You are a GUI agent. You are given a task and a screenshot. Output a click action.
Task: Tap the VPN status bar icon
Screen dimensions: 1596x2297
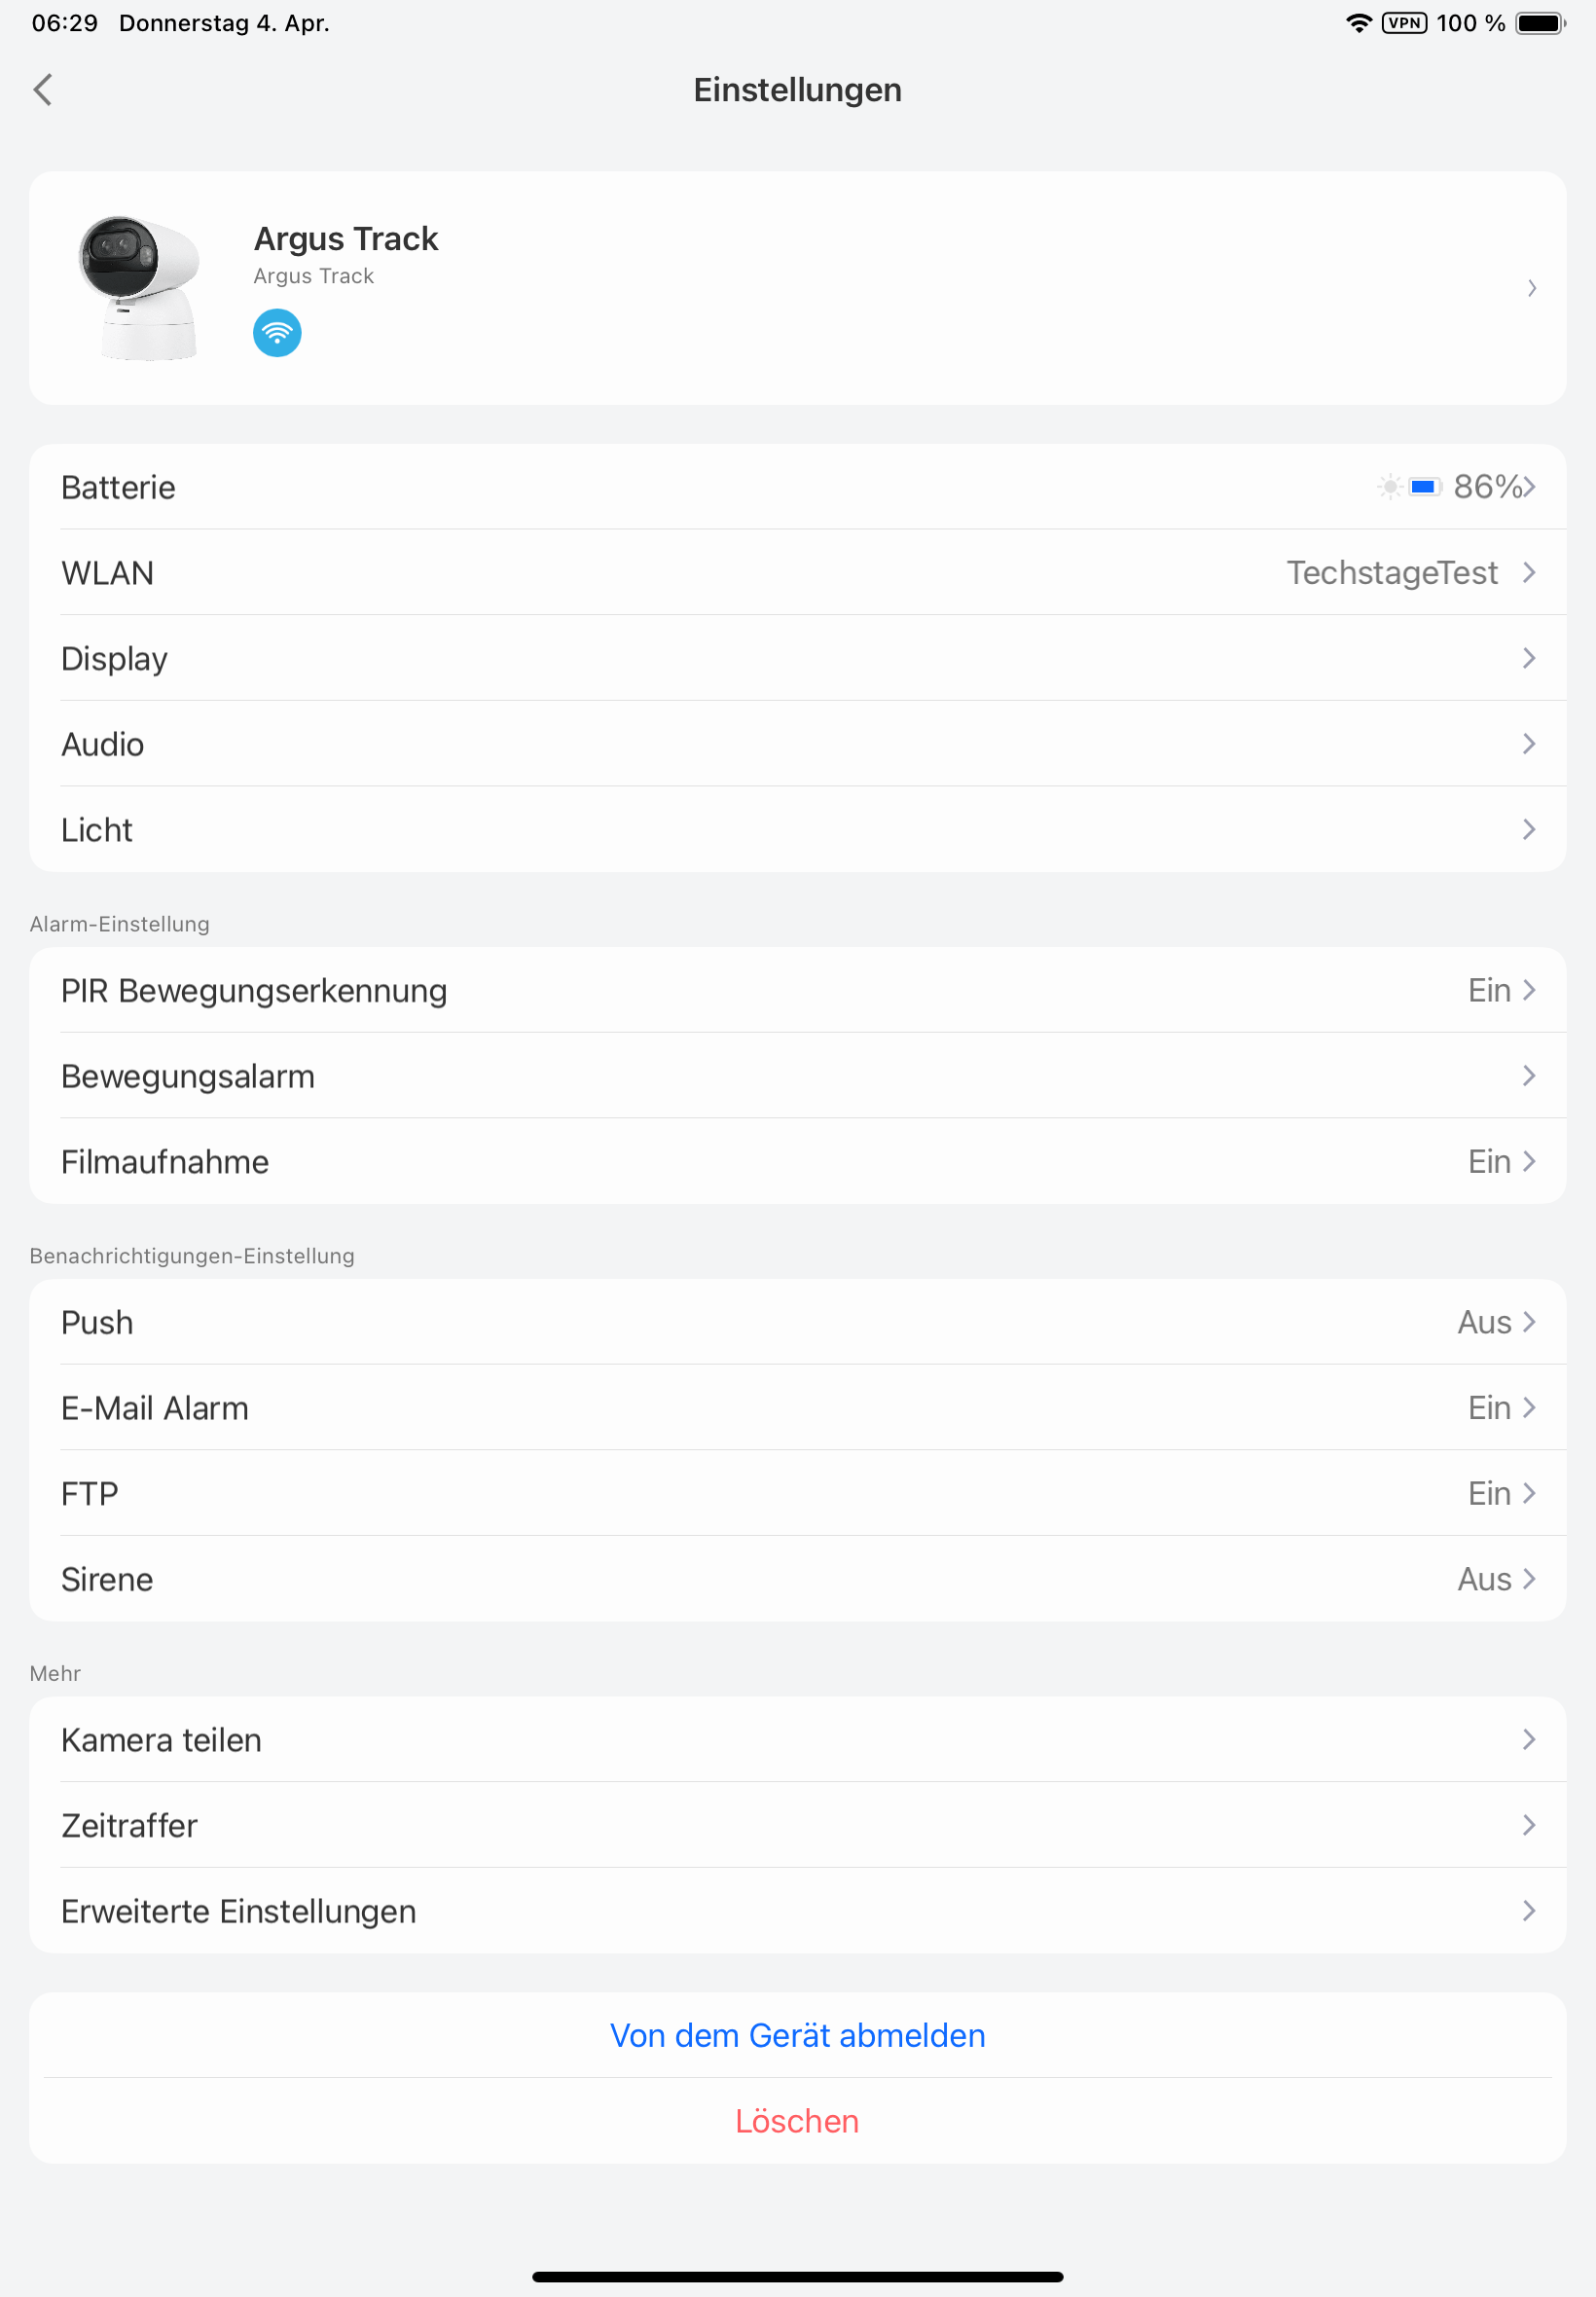tap(1403, 23)
